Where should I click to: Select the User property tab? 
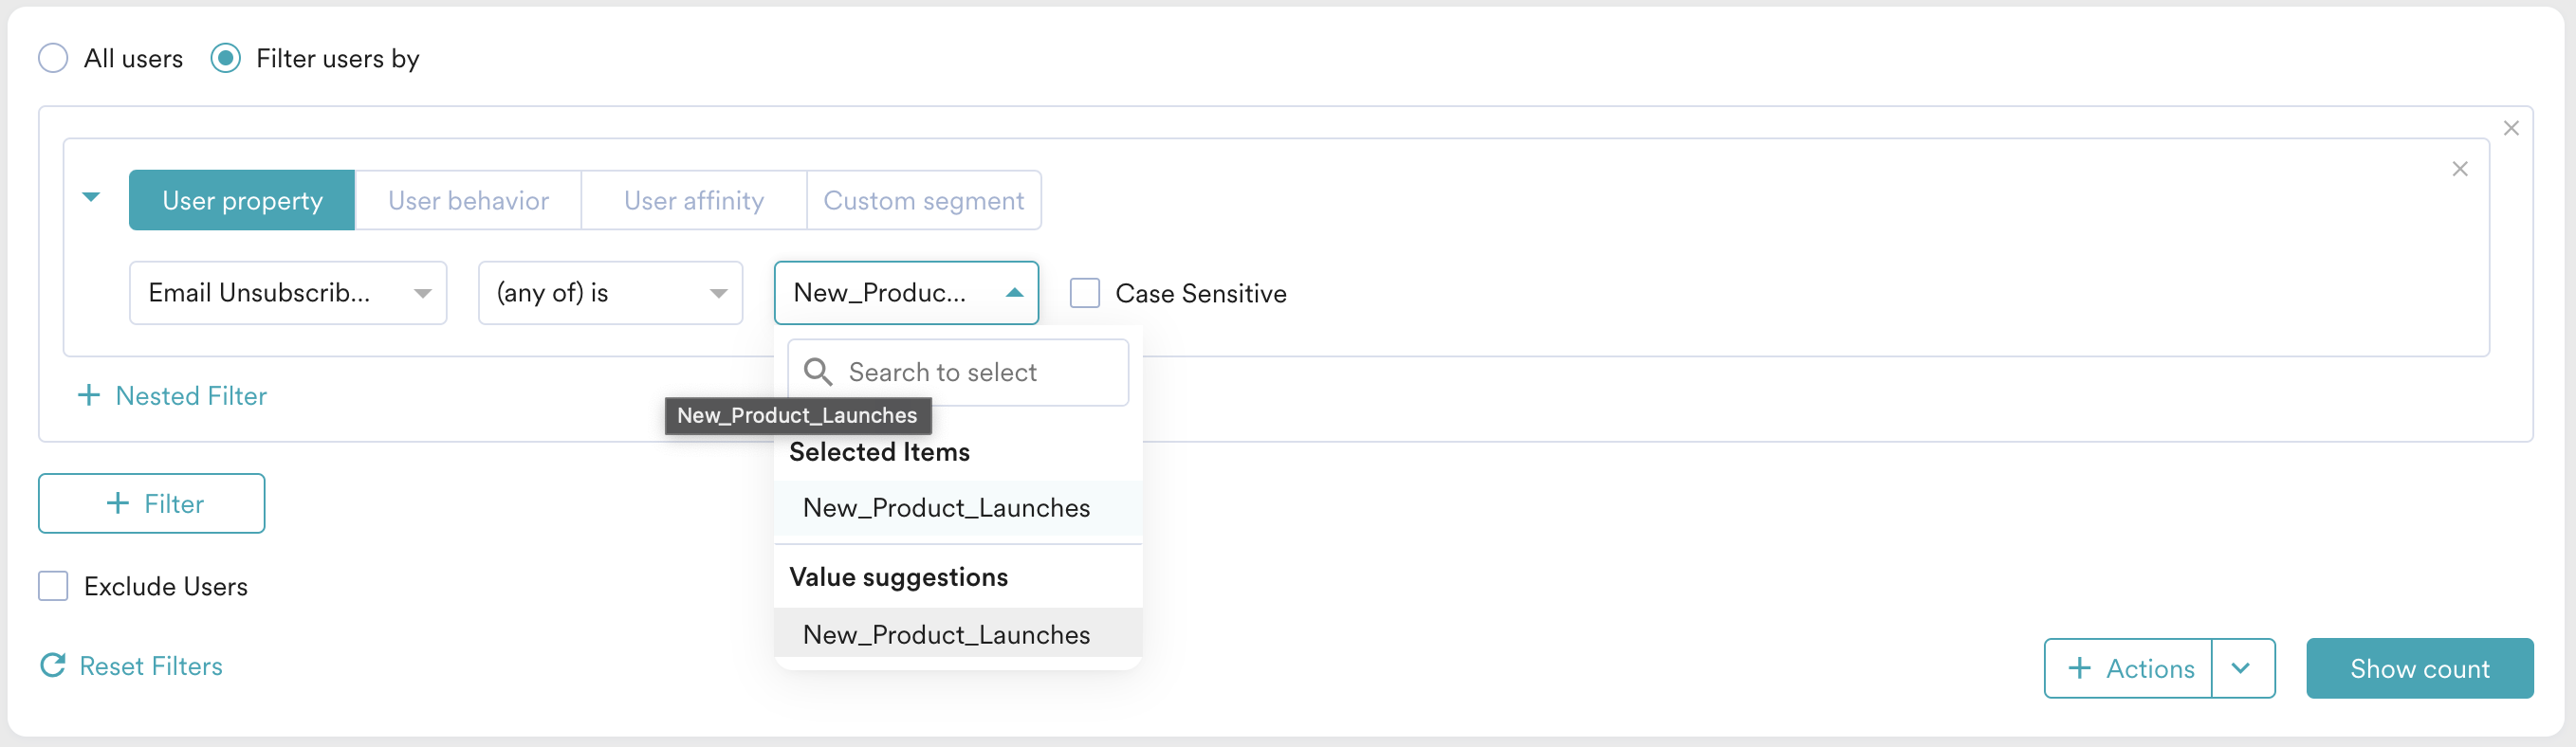[x=242, y=201]
